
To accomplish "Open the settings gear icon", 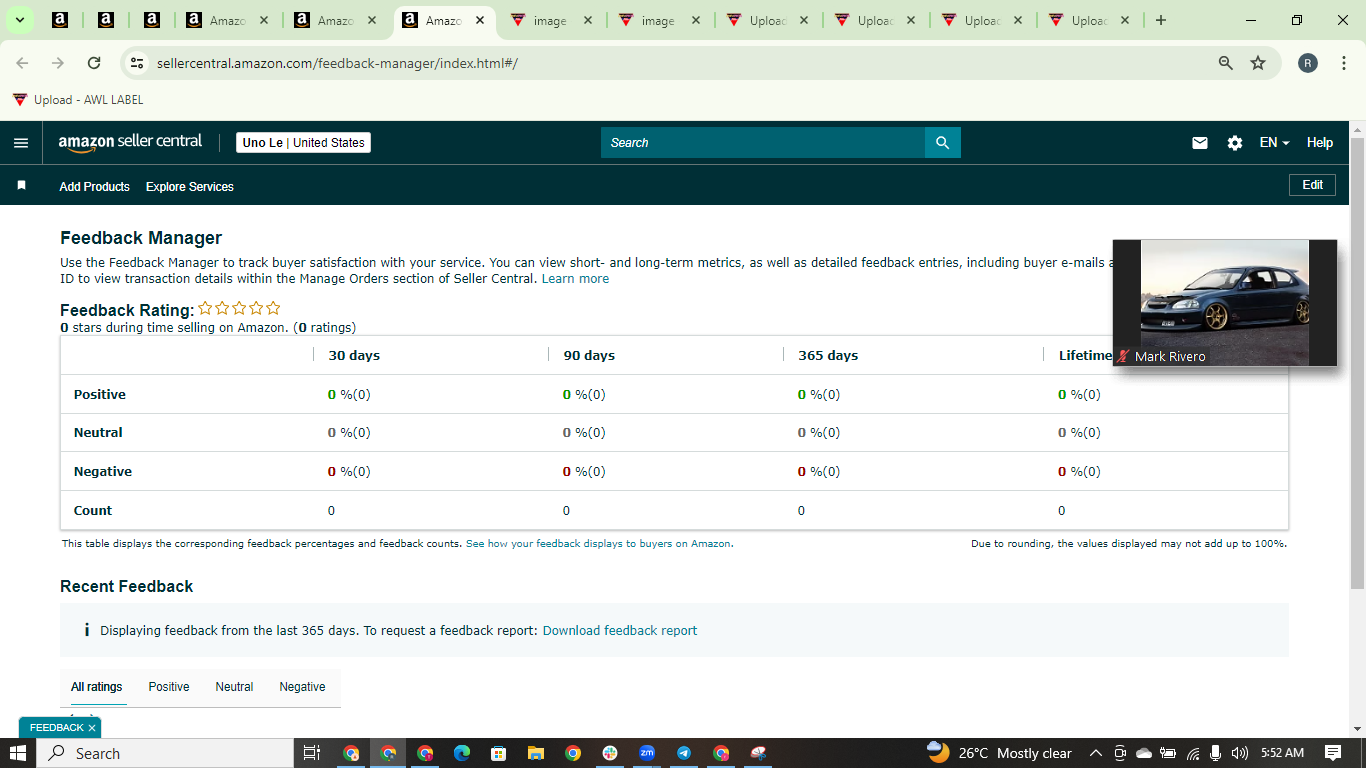I will (x=1235, y=143).
